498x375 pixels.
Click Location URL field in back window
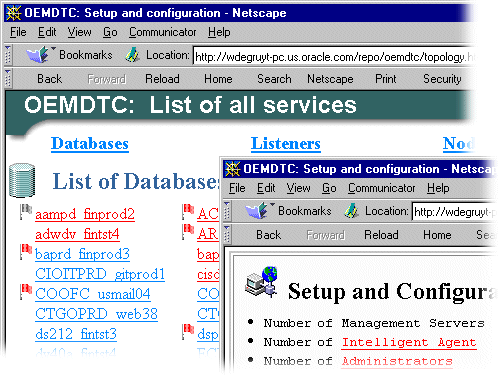click(334, 57)
